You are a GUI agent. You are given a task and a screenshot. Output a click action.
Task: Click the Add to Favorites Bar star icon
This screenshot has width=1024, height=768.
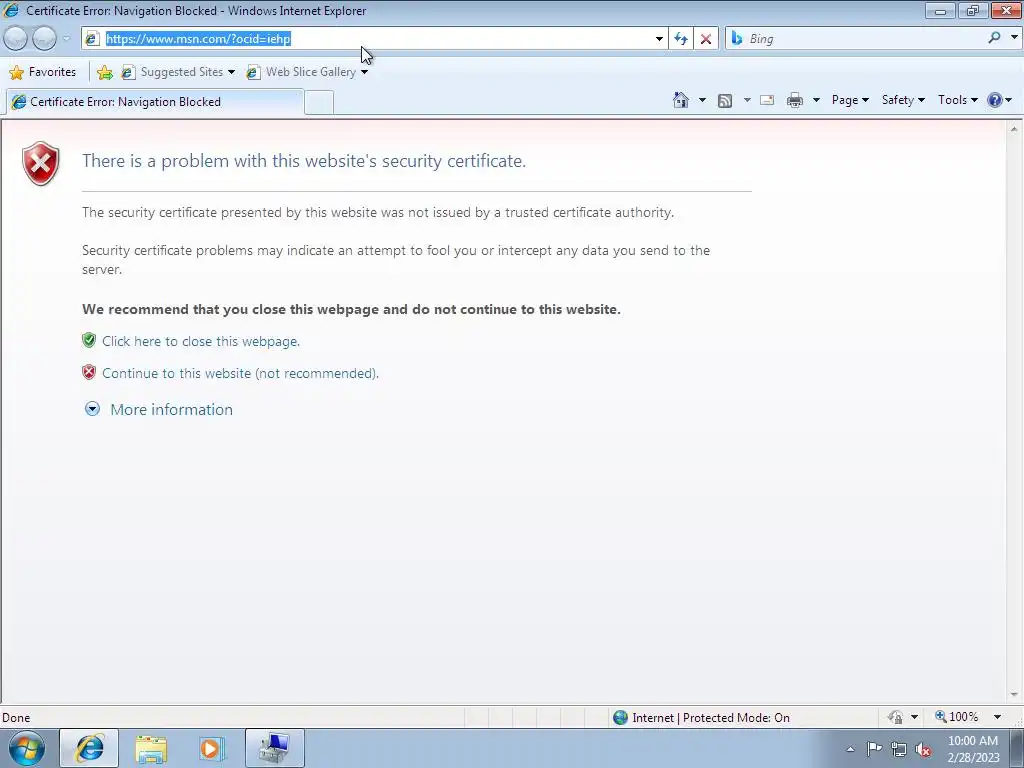[104, 72]
